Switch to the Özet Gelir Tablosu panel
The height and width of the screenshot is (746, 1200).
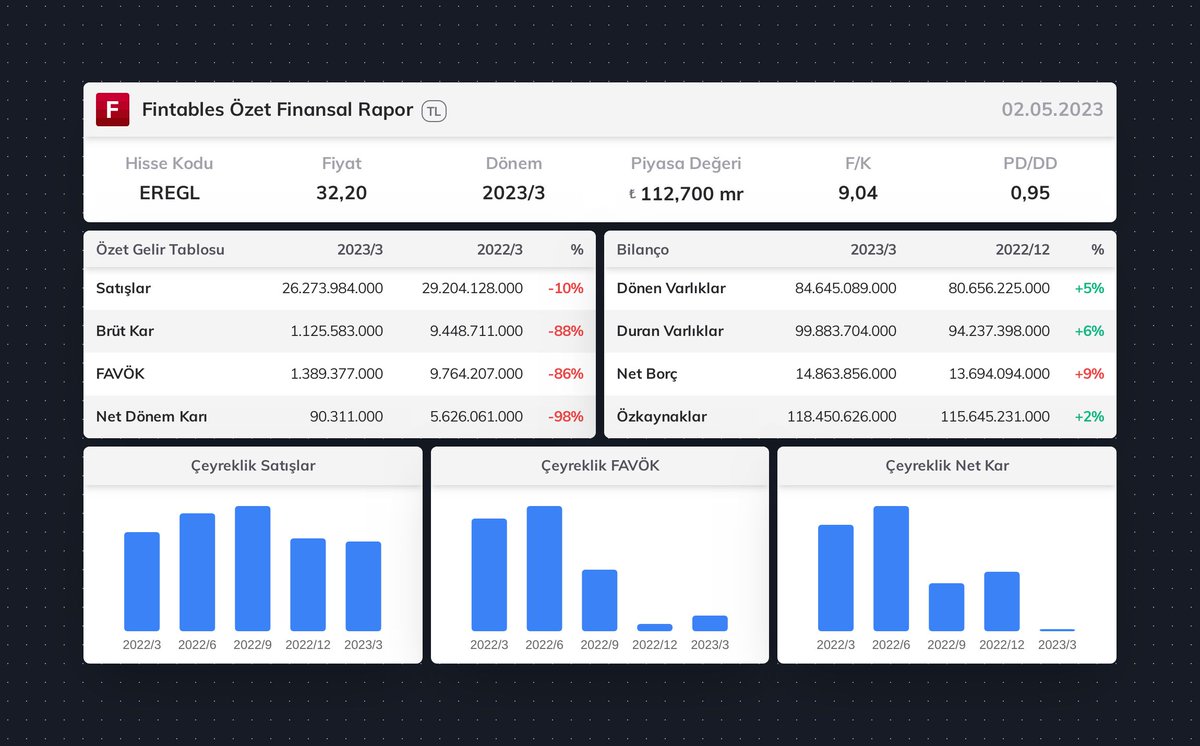160,249
